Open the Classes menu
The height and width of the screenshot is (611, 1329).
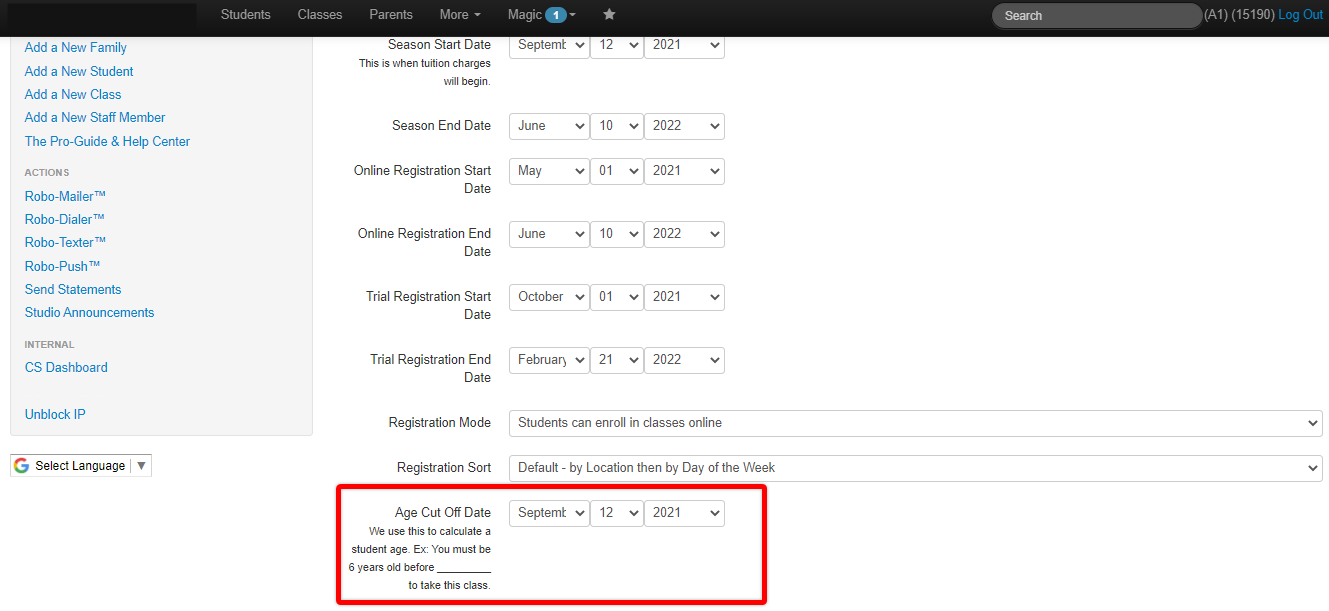(320, 14)
